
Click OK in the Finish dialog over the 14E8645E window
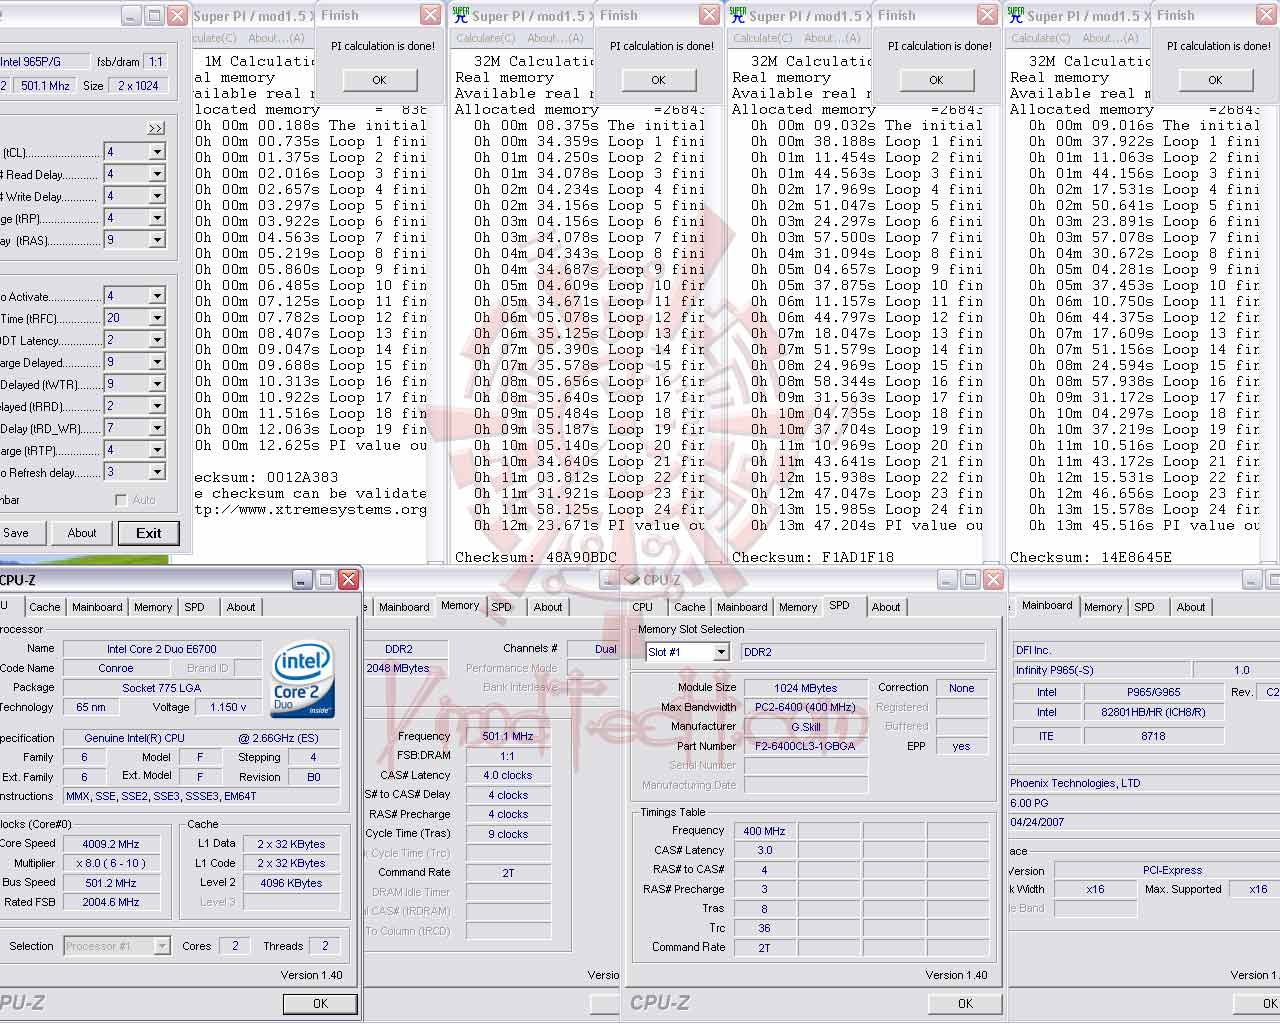(x=1215, y=80)
